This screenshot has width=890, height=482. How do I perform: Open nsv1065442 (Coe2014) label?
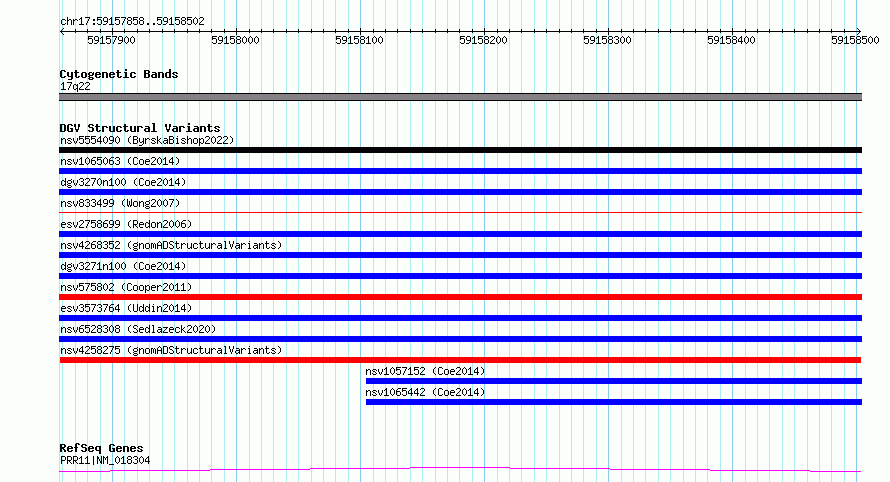[425, 392]
